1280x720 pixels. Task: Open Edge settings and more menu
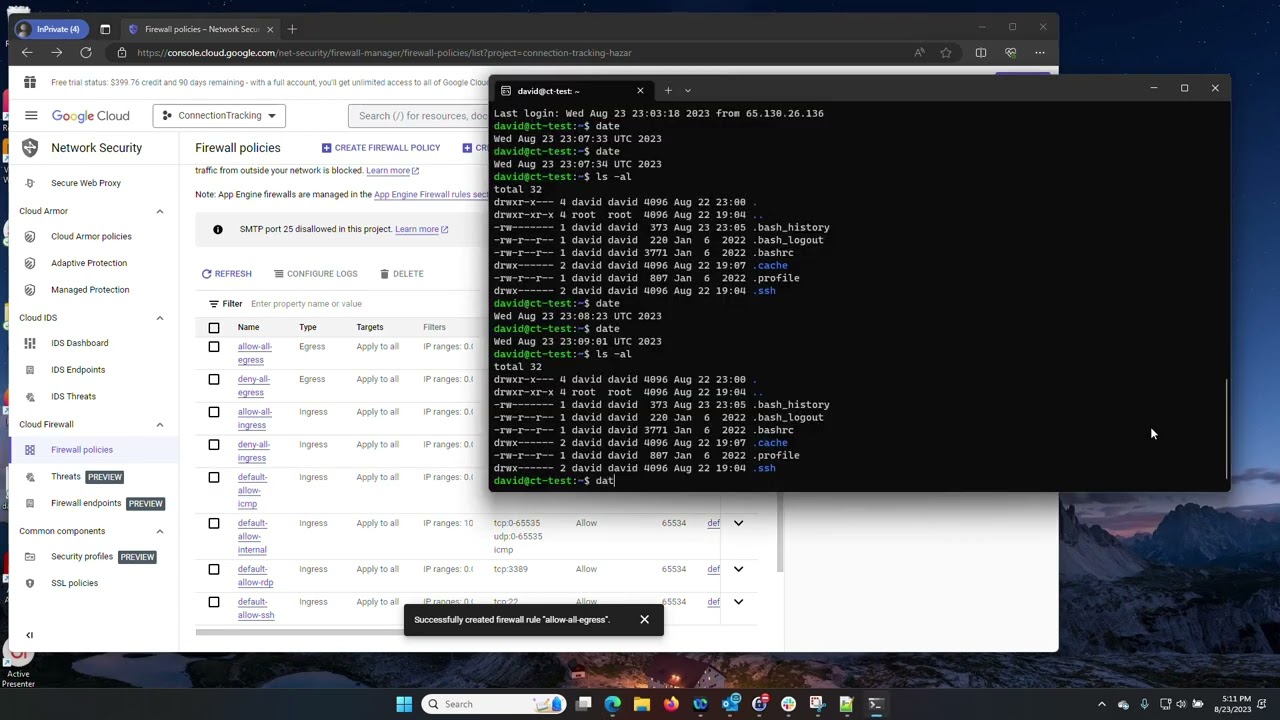[x=1040, y=53]
